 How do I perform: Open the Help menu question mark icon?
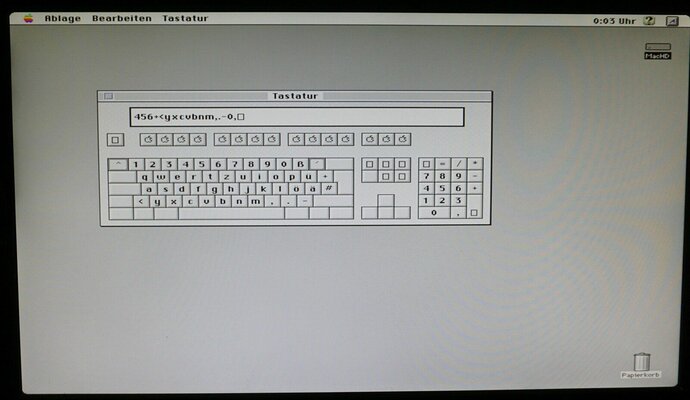[x=648, y=19]
